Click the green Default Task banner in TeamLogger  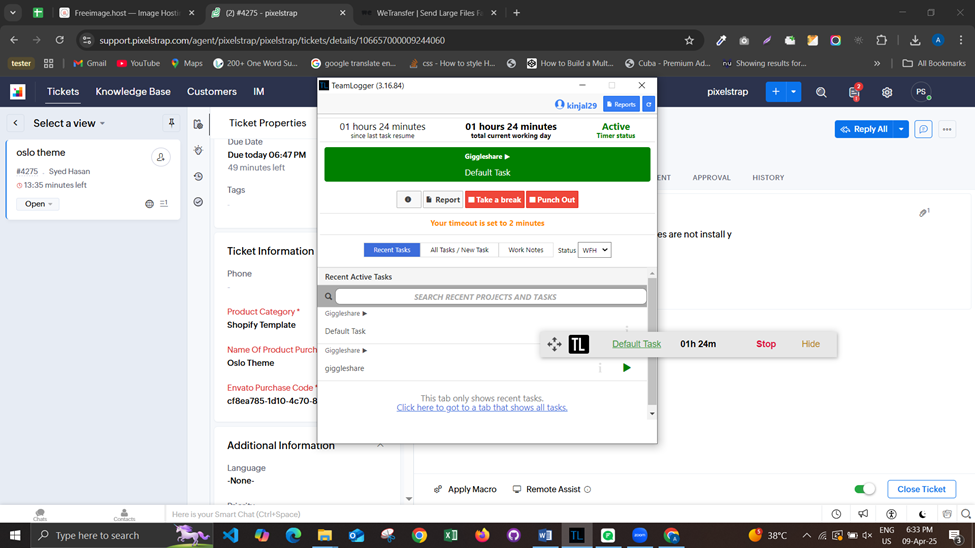[x=487, y=164]
